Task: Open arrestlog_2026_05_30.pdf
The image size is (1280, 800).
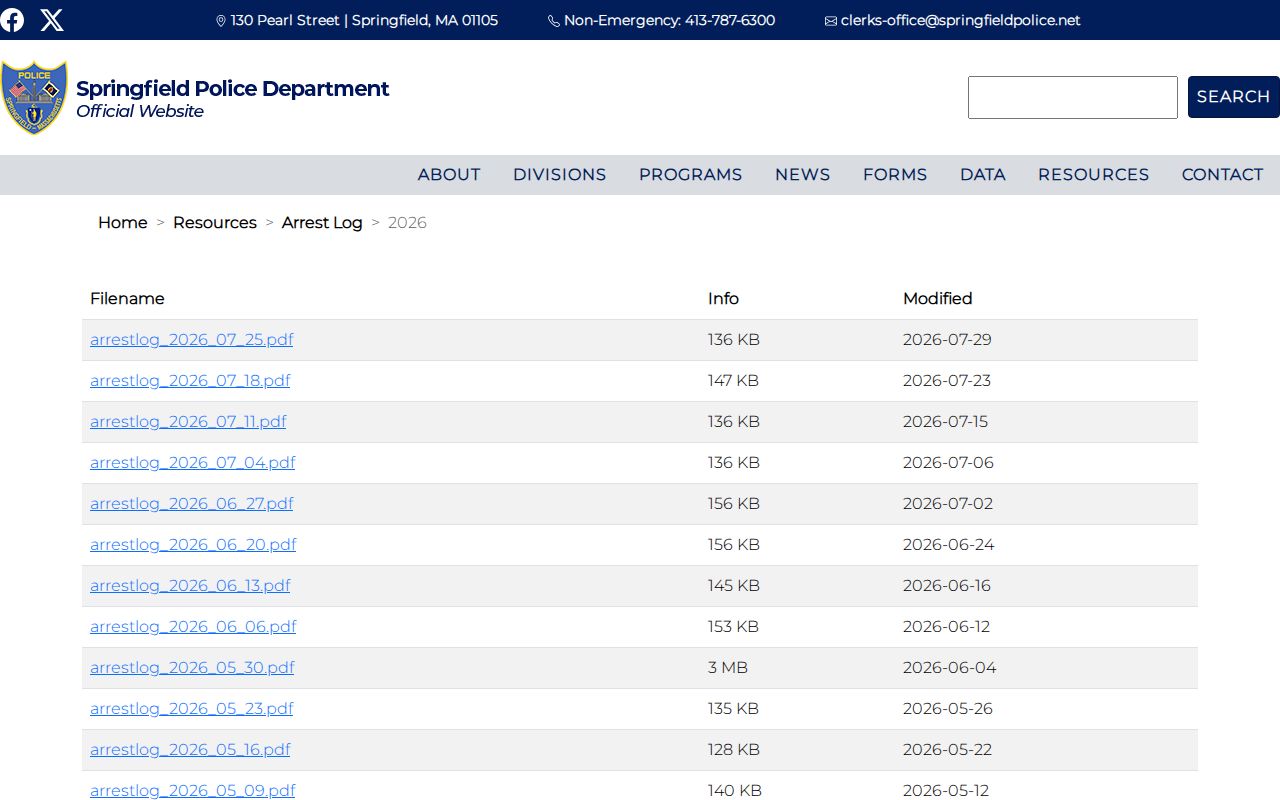Action: point(192,668)
